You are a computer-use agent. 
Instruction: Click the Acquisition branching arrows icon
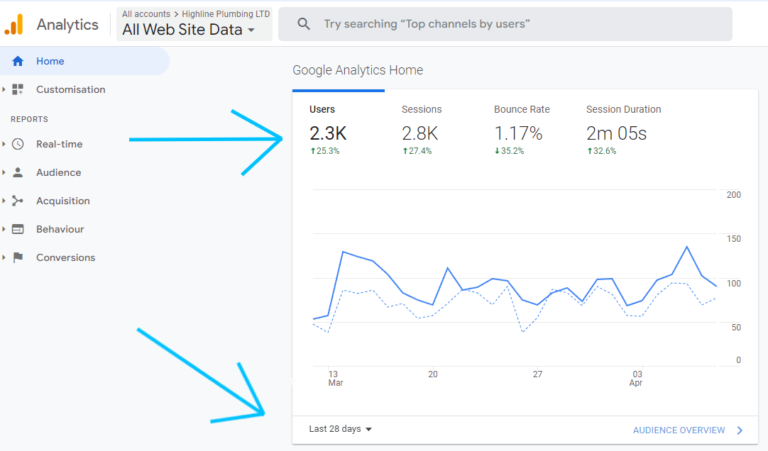[18, 201]
